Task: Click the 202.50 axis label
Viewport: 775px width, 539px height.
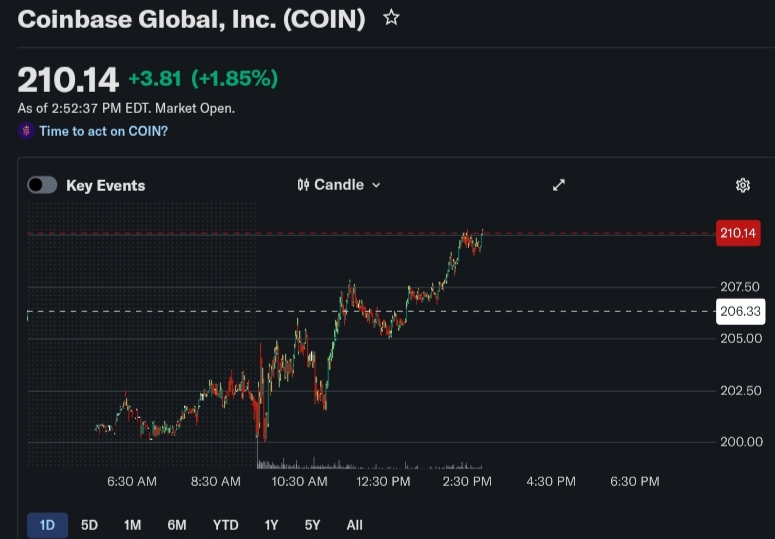Action: 740,391
